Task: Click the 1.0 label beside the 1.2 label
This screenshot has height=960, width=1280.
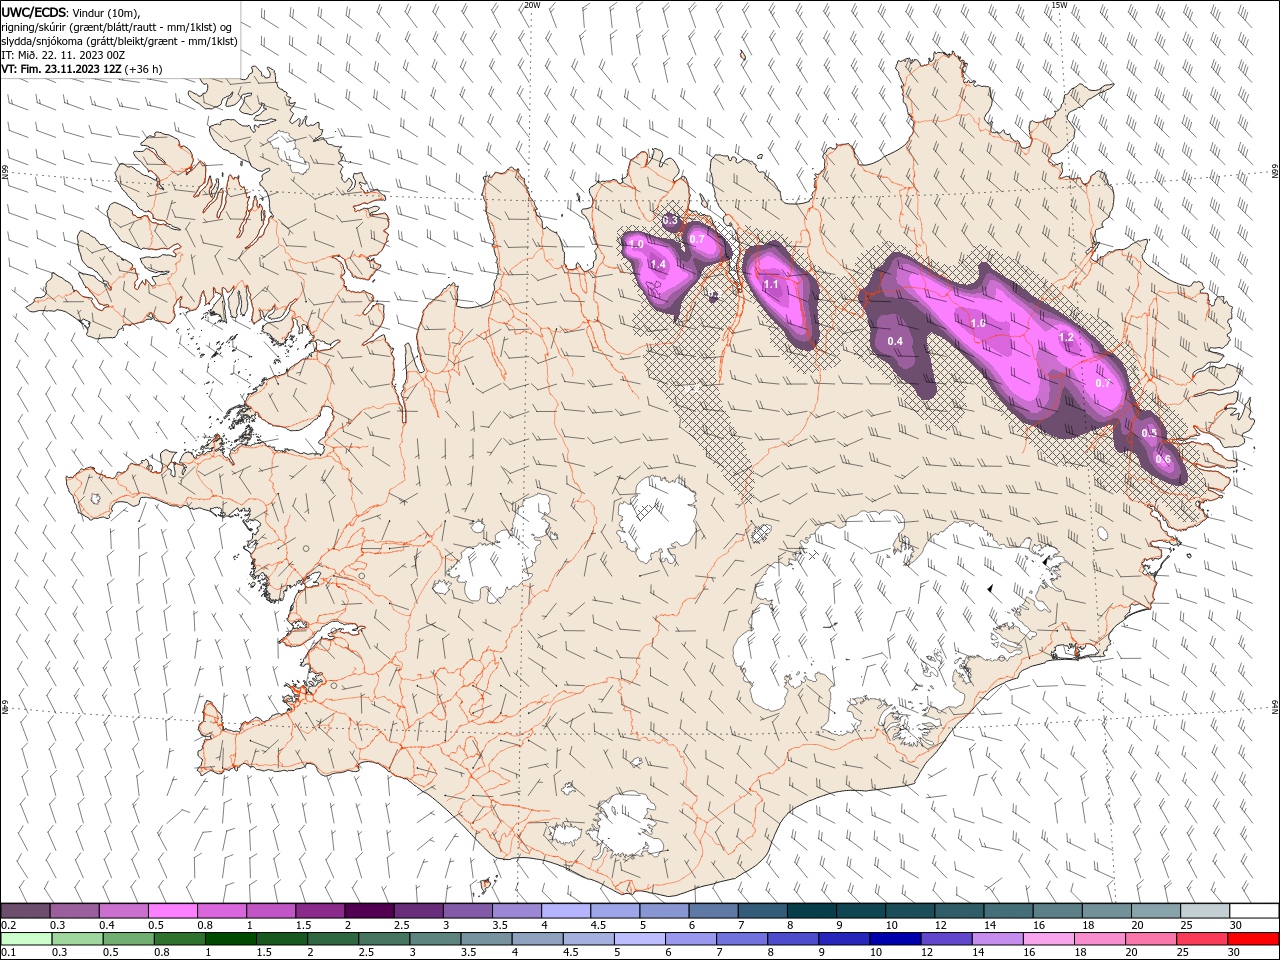Action: (x=978, y=323)
